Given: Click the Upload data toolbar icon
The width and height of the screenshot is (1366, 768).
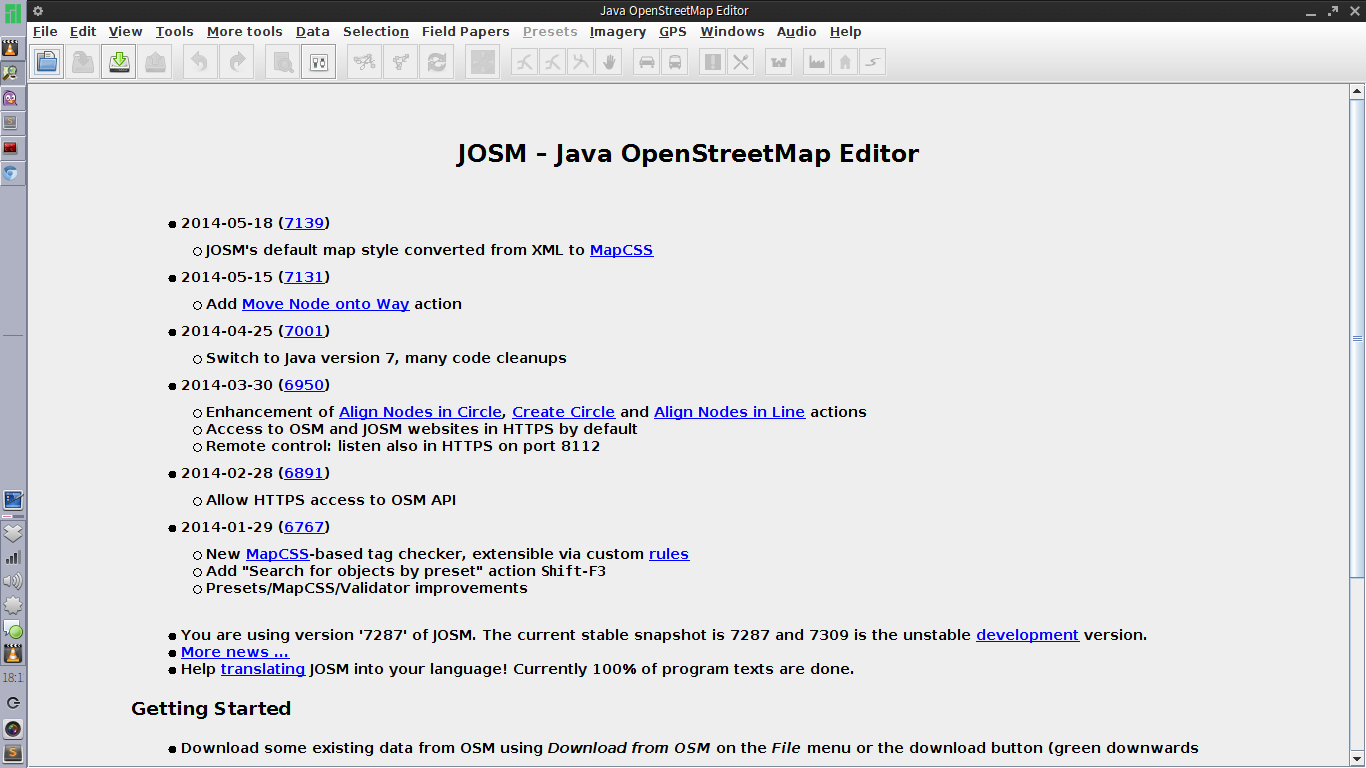Looking at the screenshot, I should click(155, 62).
